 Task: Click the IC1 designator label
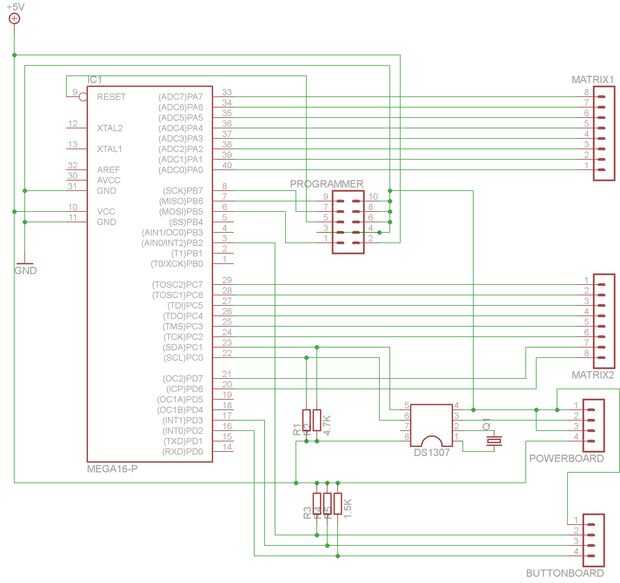point(95,80)
